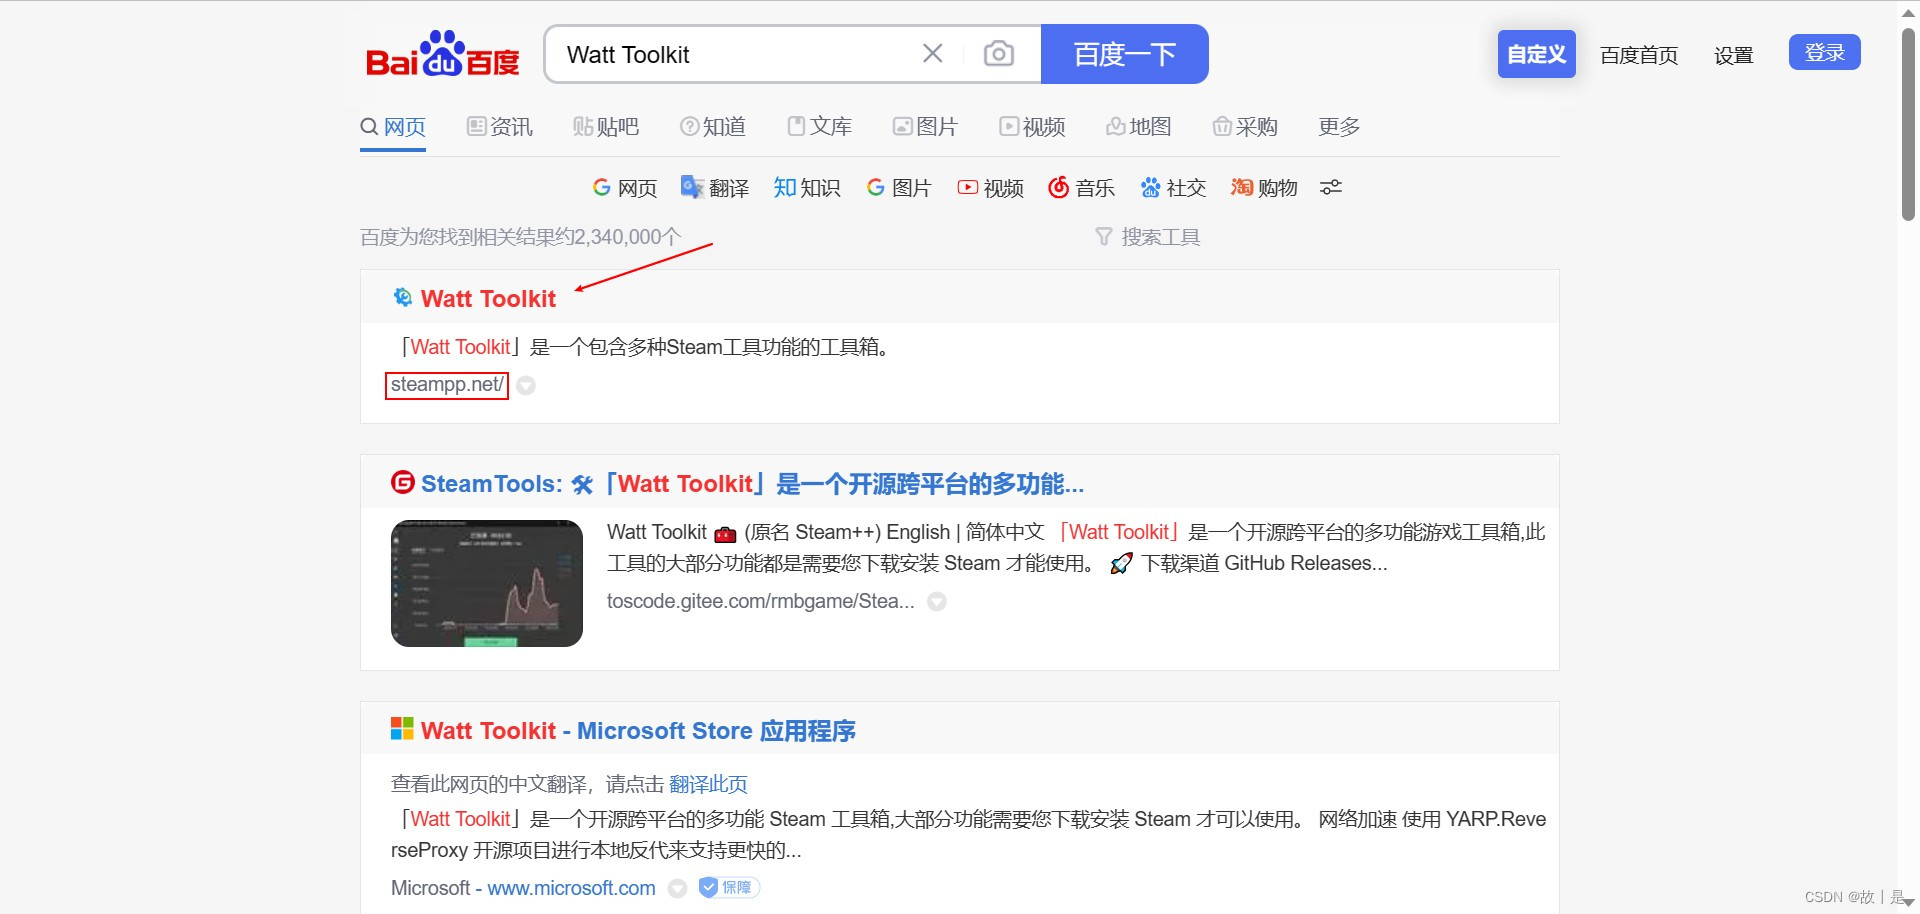
Task: Click toscode.gitee.com URL
Action: click(x=760, y=601)
